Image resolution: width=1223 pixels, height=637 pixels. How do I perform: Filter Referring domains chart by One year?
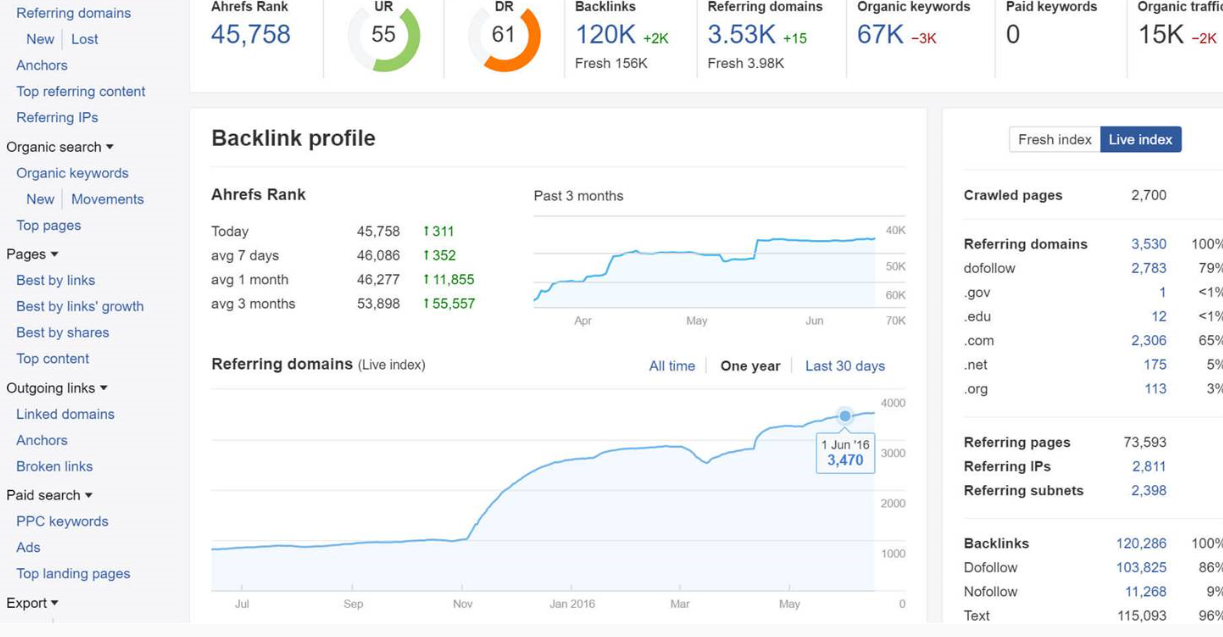click(750, 366)
